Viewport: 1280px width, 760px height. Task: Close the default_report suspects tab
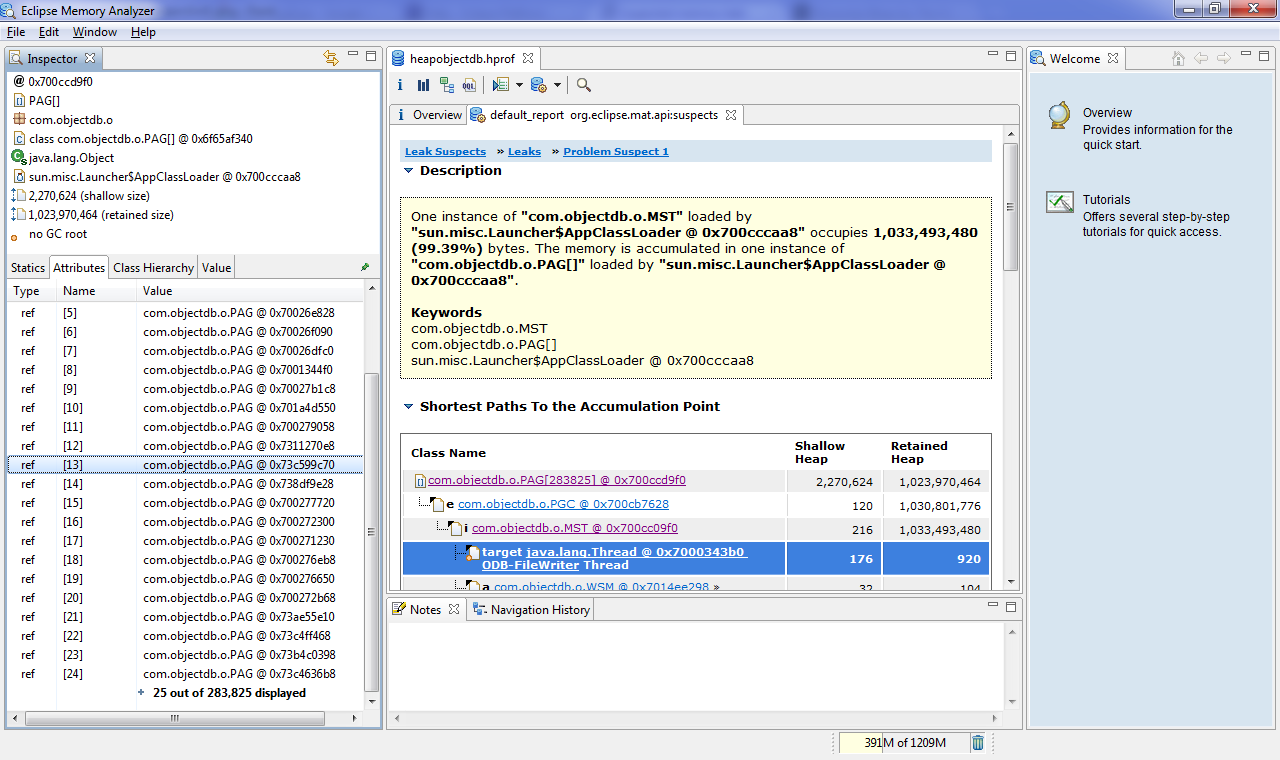tap(731, 115)
